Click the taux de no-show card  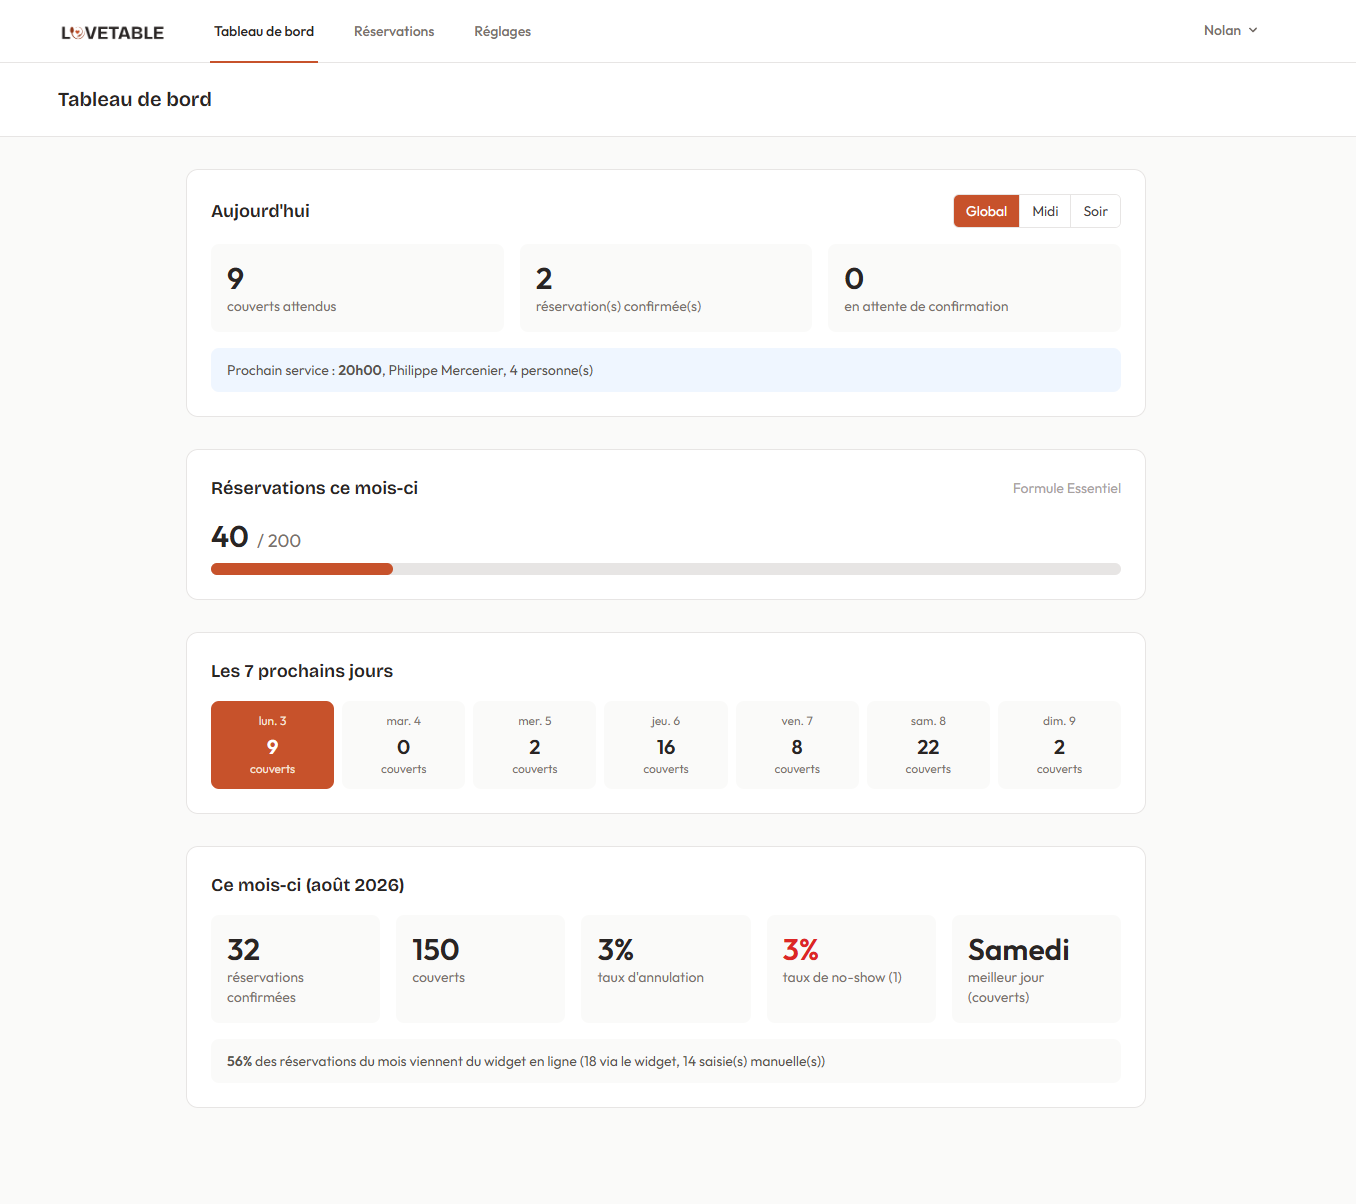851,969
